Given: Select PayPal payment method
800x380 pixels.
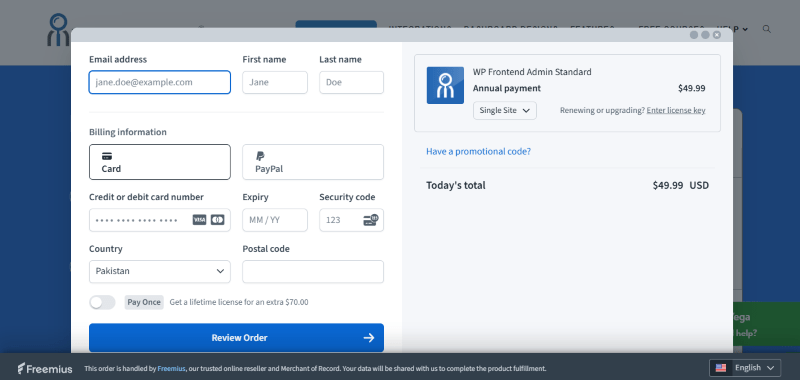Looking at the screenshot, I should 313,162.
